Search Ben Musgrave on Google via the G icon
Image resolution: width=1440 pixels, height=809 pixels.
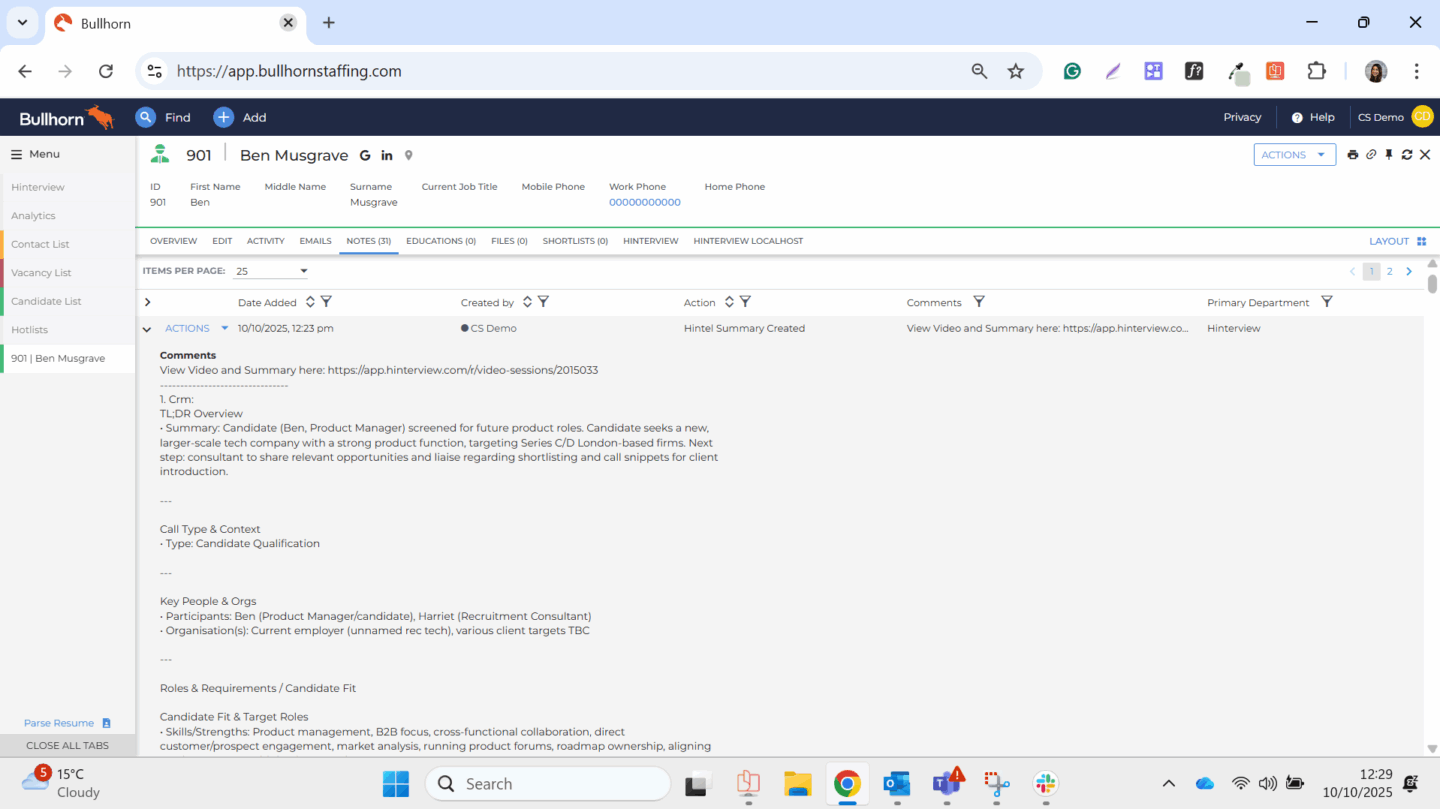coord(365,155)
